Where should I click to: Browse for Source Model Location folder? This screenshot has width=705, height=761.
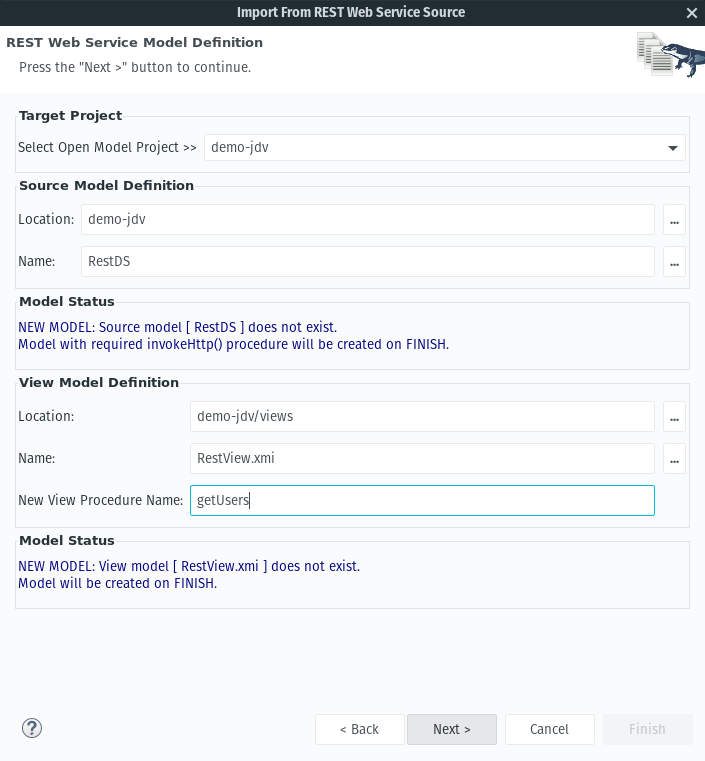pyautogui.click(x=674, y=219)
